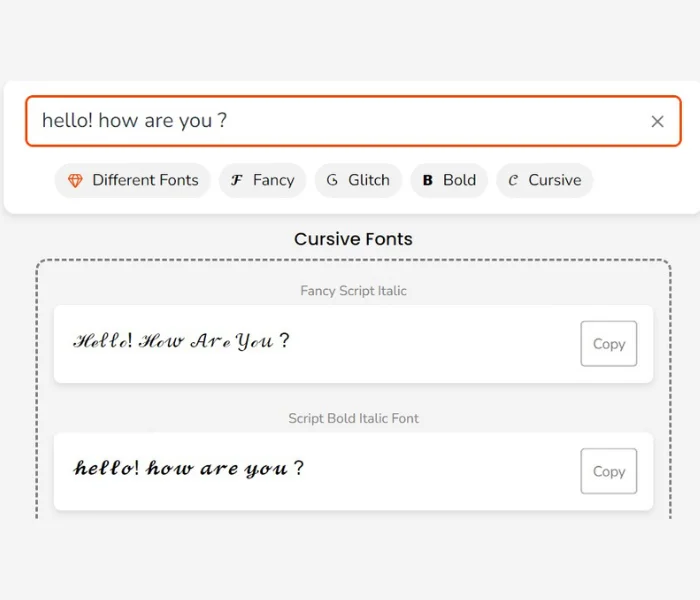Choose the Bold font category label

(x=459, y=180)
